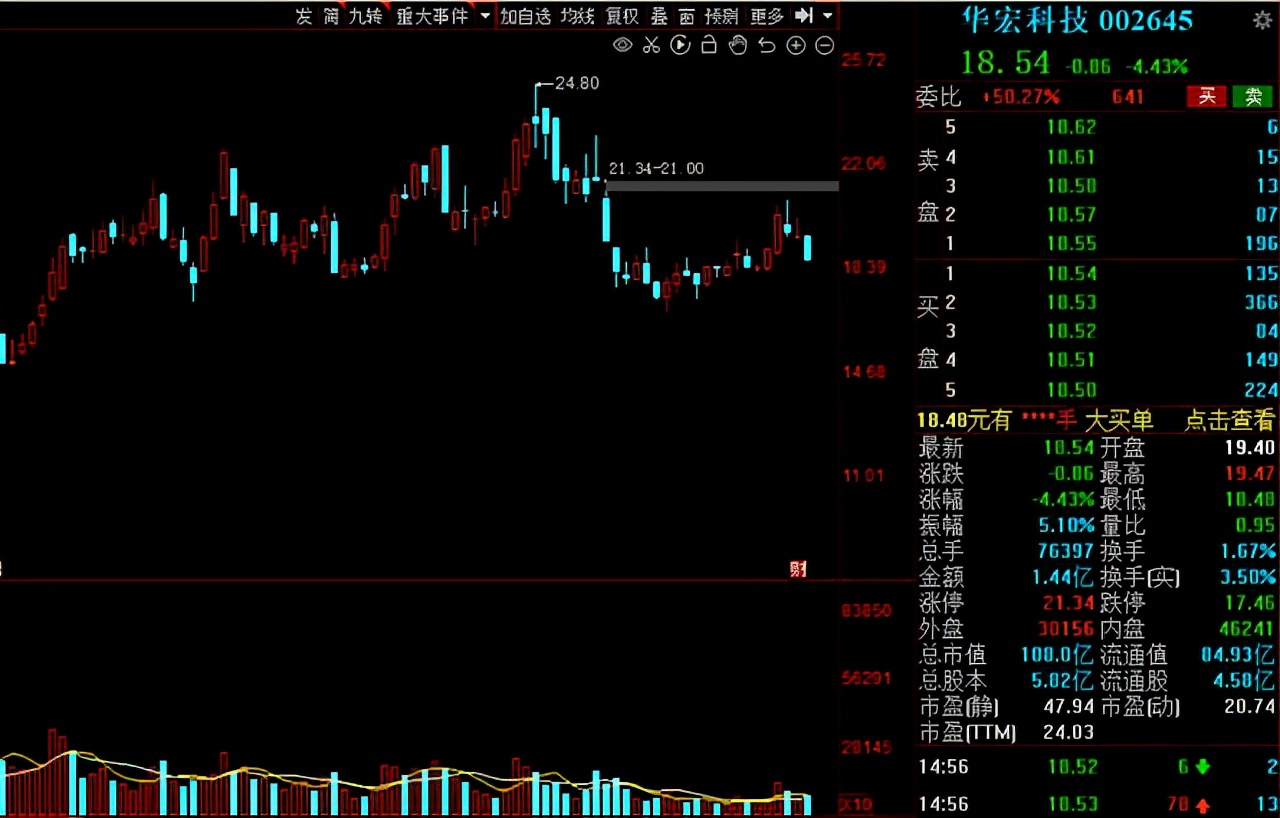Click the undo arrow icon
Image resolution: width=1280 pixels, height=818 pixels.
(767, 45)
